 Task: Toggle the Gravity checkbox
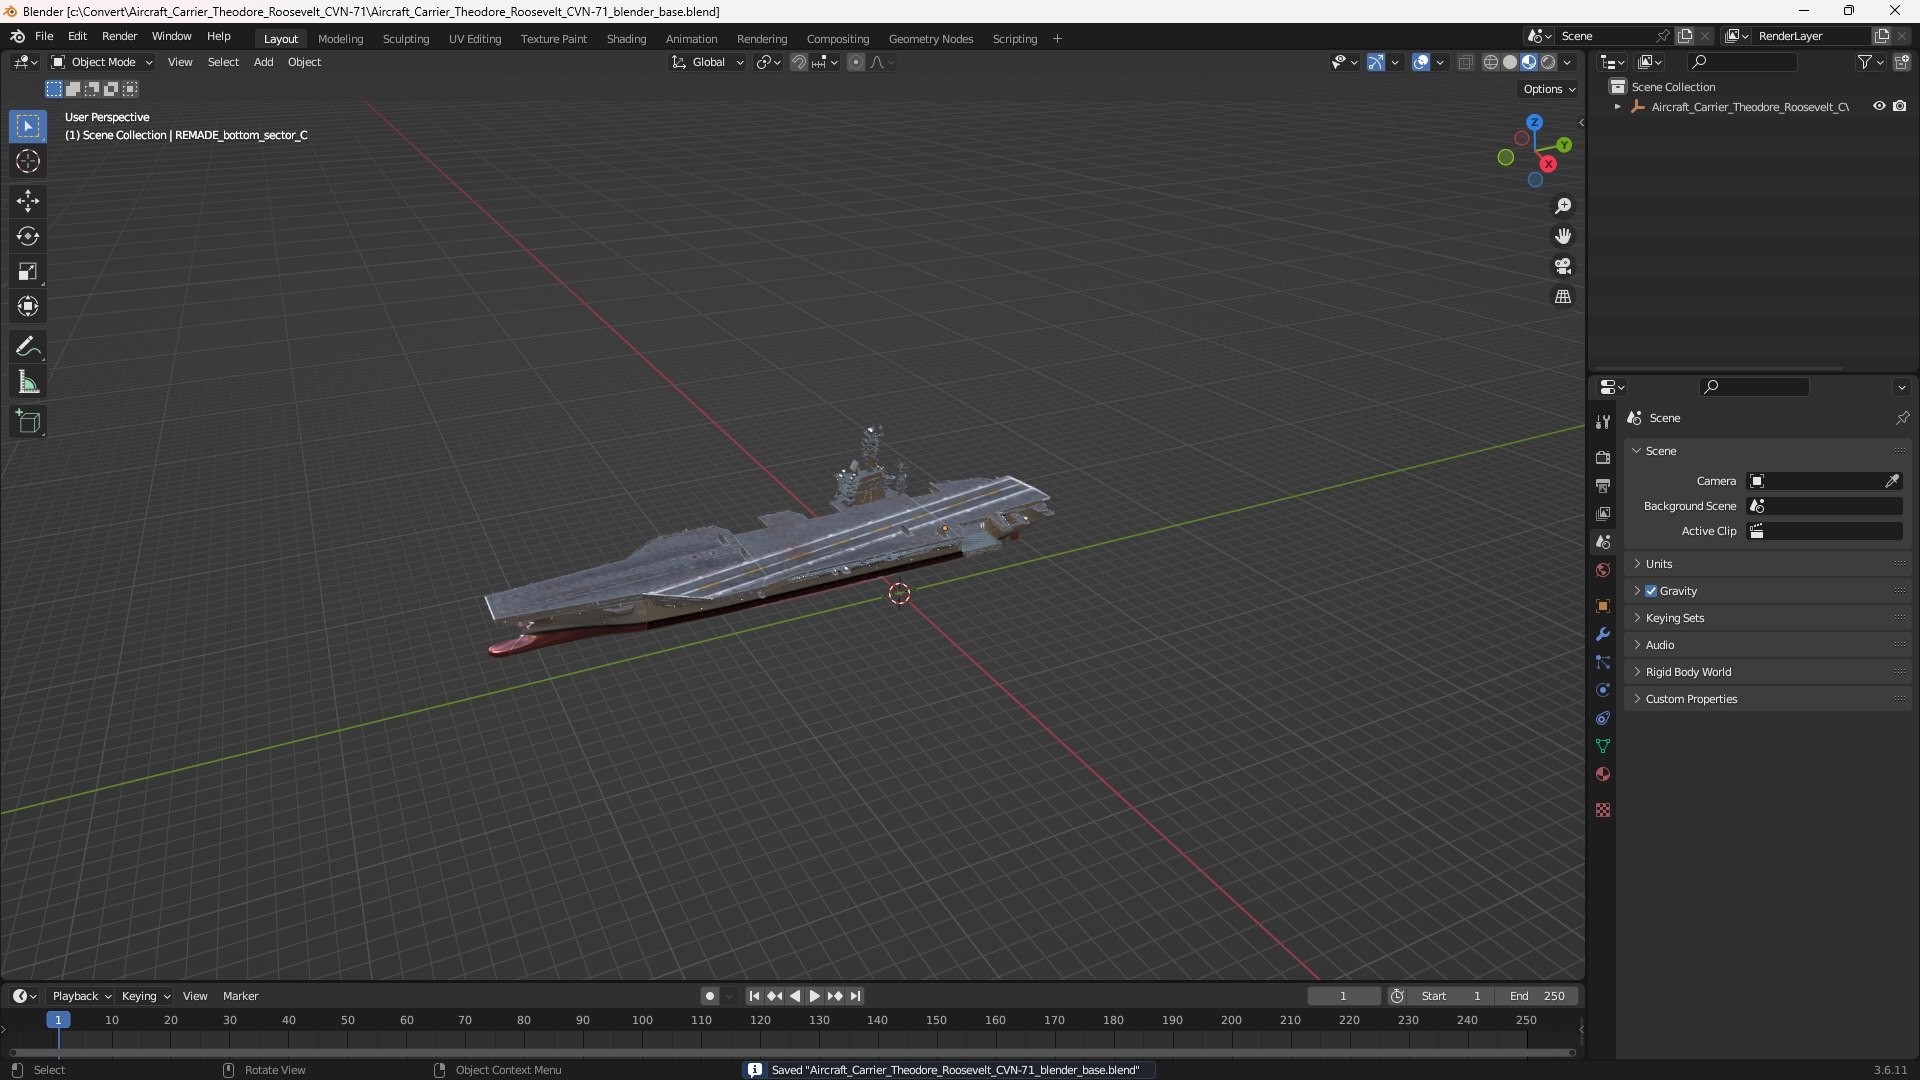[x=1651, y=591]
